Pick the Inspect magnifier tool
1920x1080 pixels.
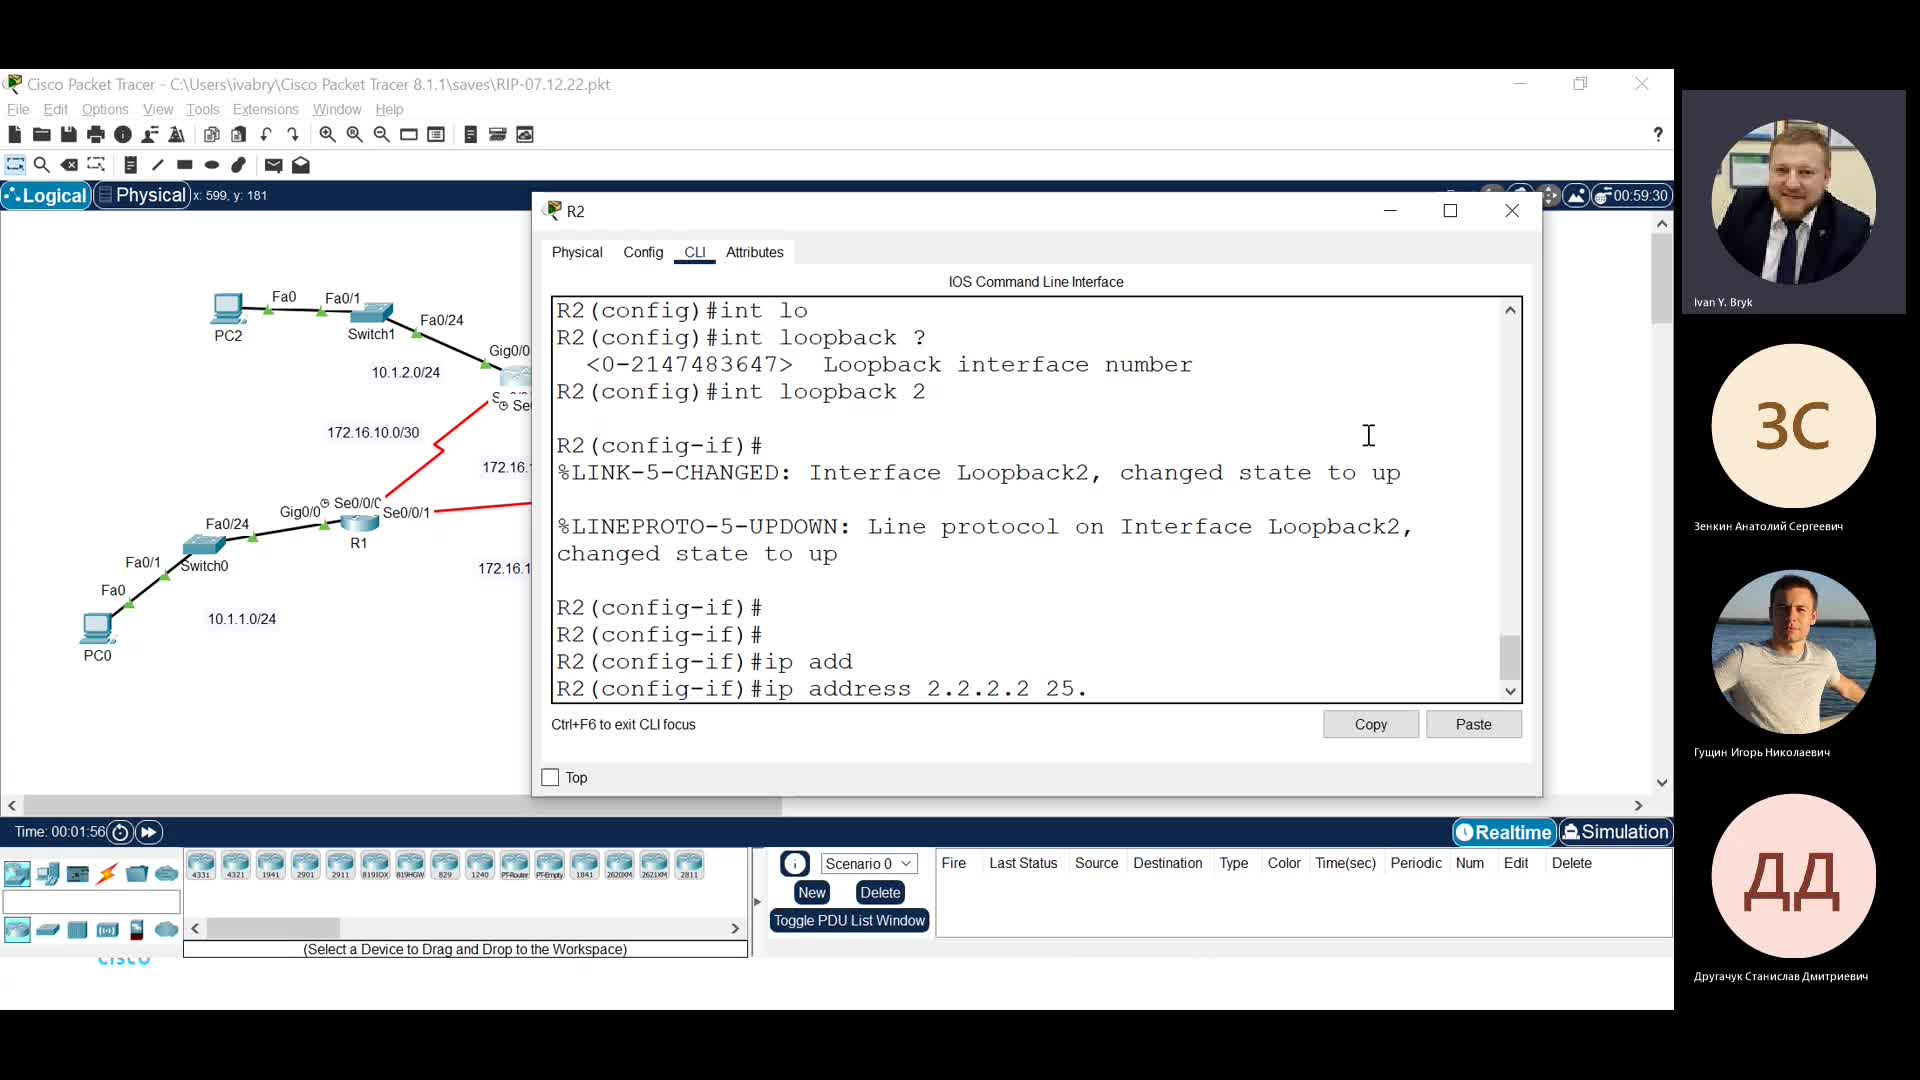(x=41, y=165)
